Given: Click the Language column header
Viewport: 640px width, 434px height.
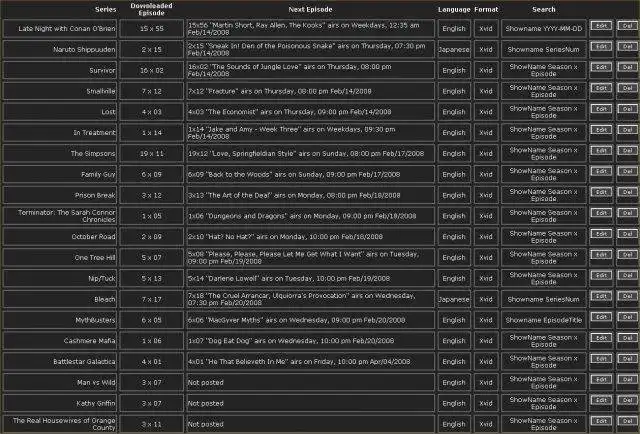Looking at the screenshot, I should pos(454,9).
